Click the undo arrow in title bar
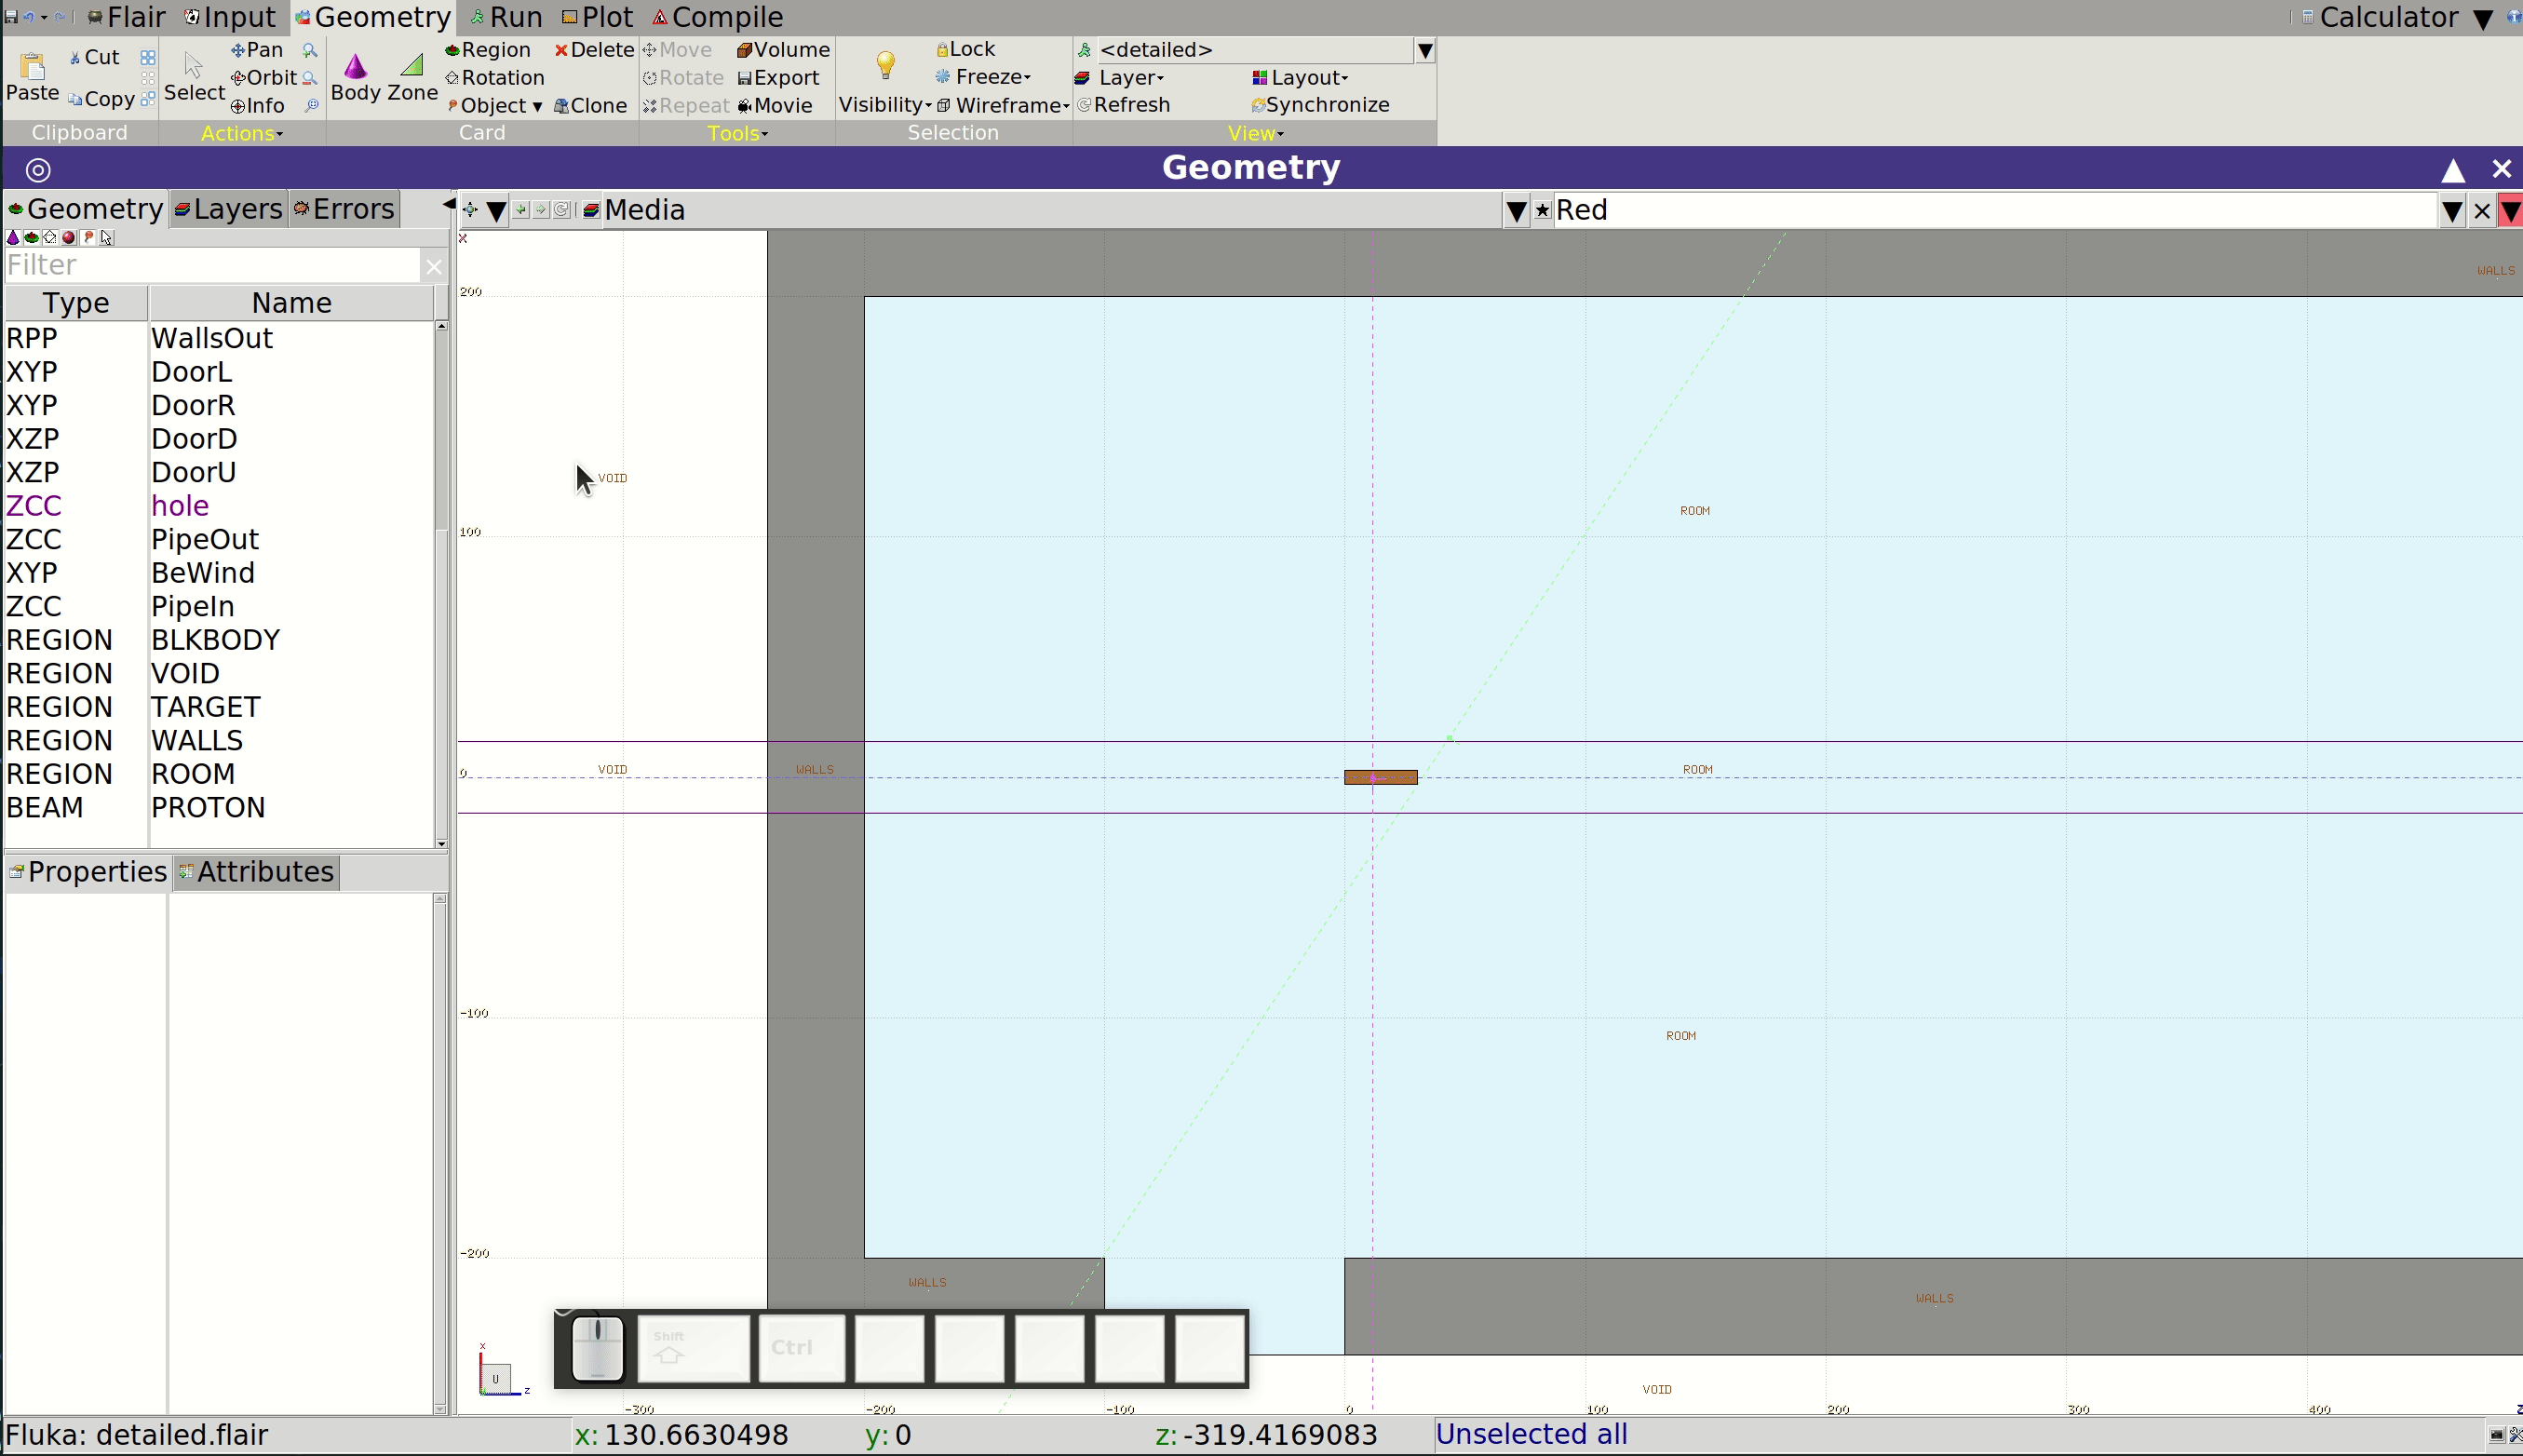 pos(29,17)
